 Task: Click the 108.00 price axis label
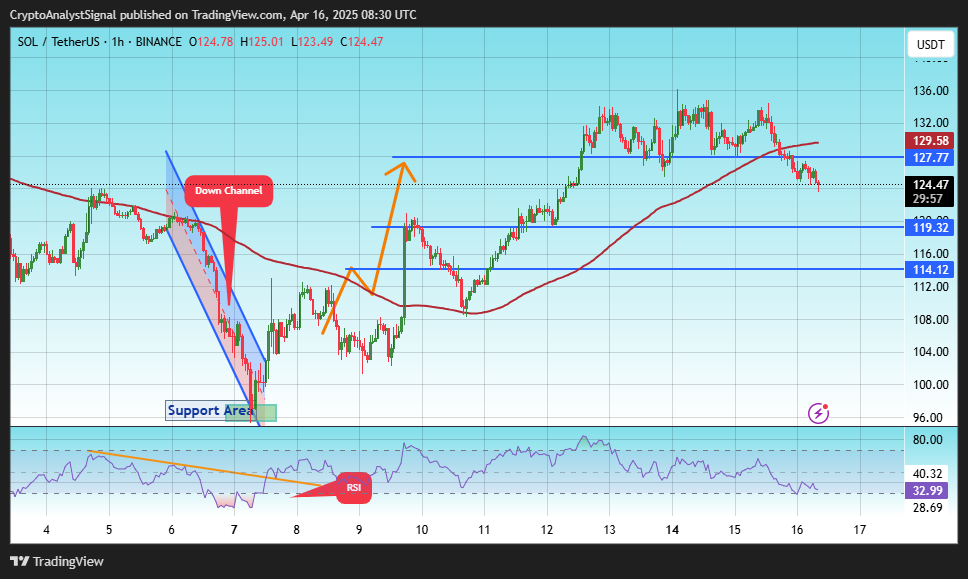930,320
